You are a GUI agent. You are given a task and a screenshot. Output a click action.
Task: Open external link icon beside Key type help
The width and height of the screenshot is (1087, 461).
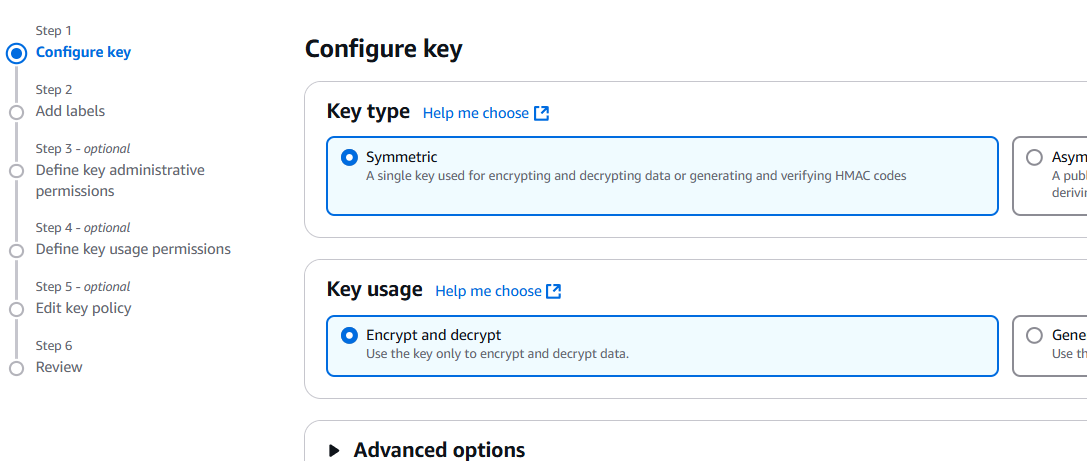pos(541,113)
